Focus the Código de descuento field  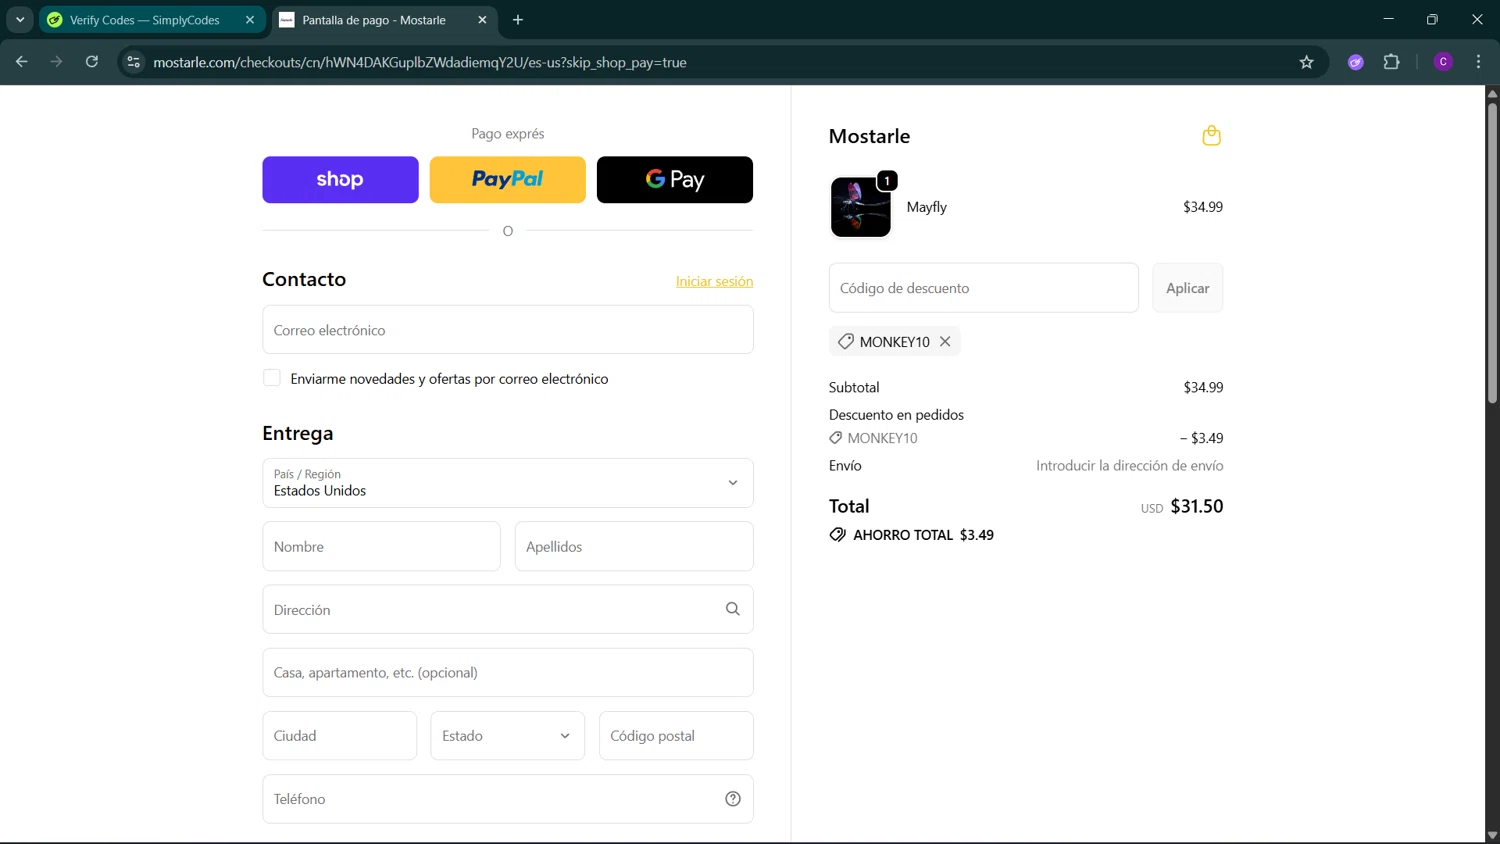coord(984,288)
